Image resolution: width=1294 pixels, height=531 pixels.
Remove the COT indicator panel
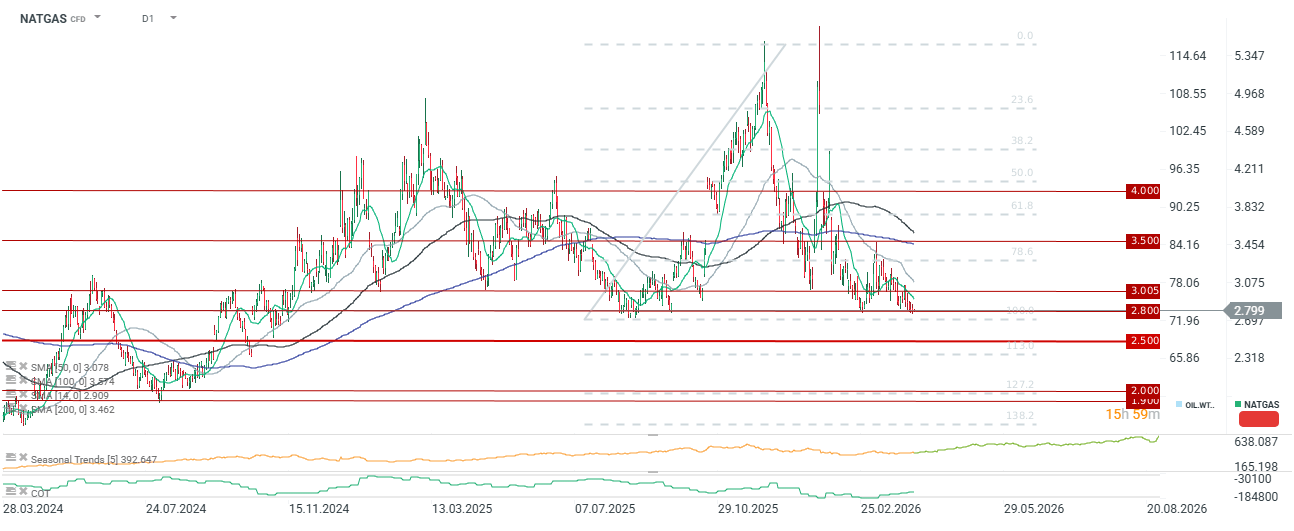coord(23,493)
